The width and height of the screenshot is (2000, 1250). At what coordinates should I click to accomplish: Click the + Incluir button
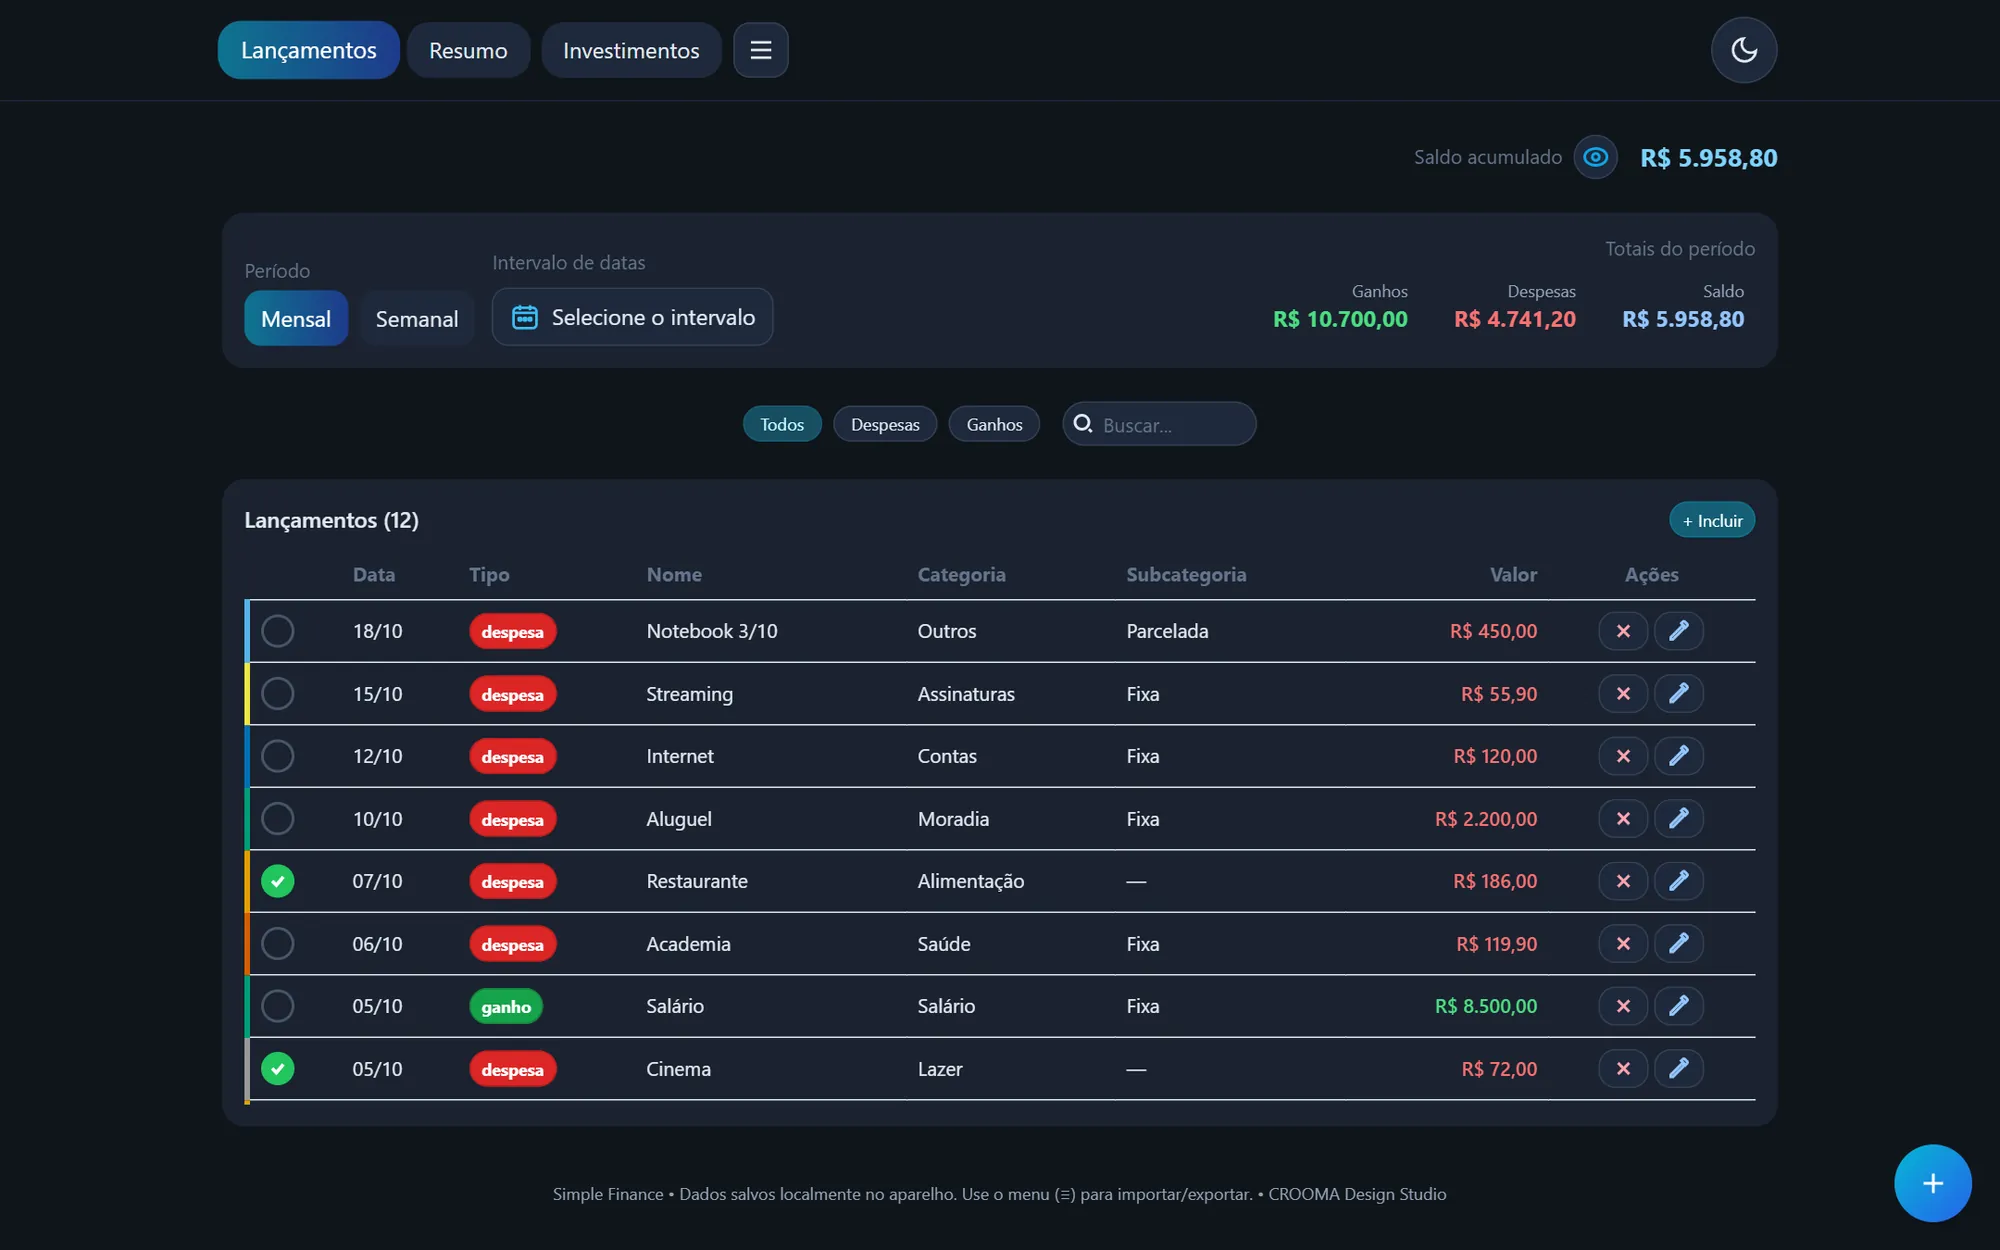(x=1712, y=520)
